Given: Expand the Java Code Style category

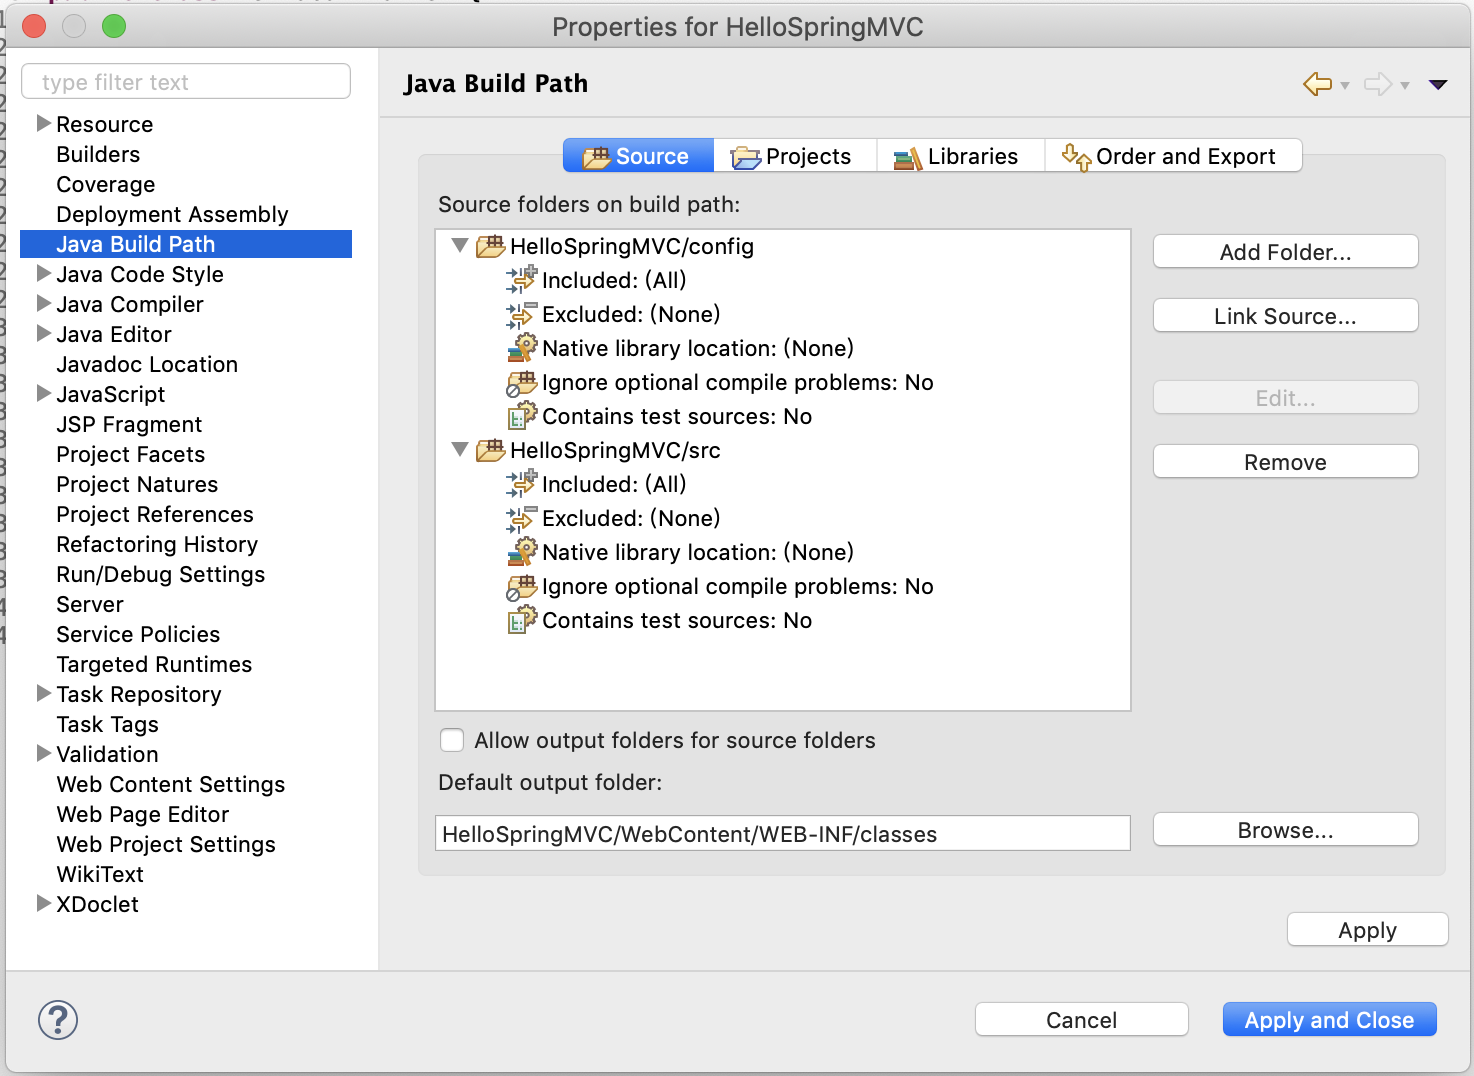Looking at the screenshot, I should (44, 273).
